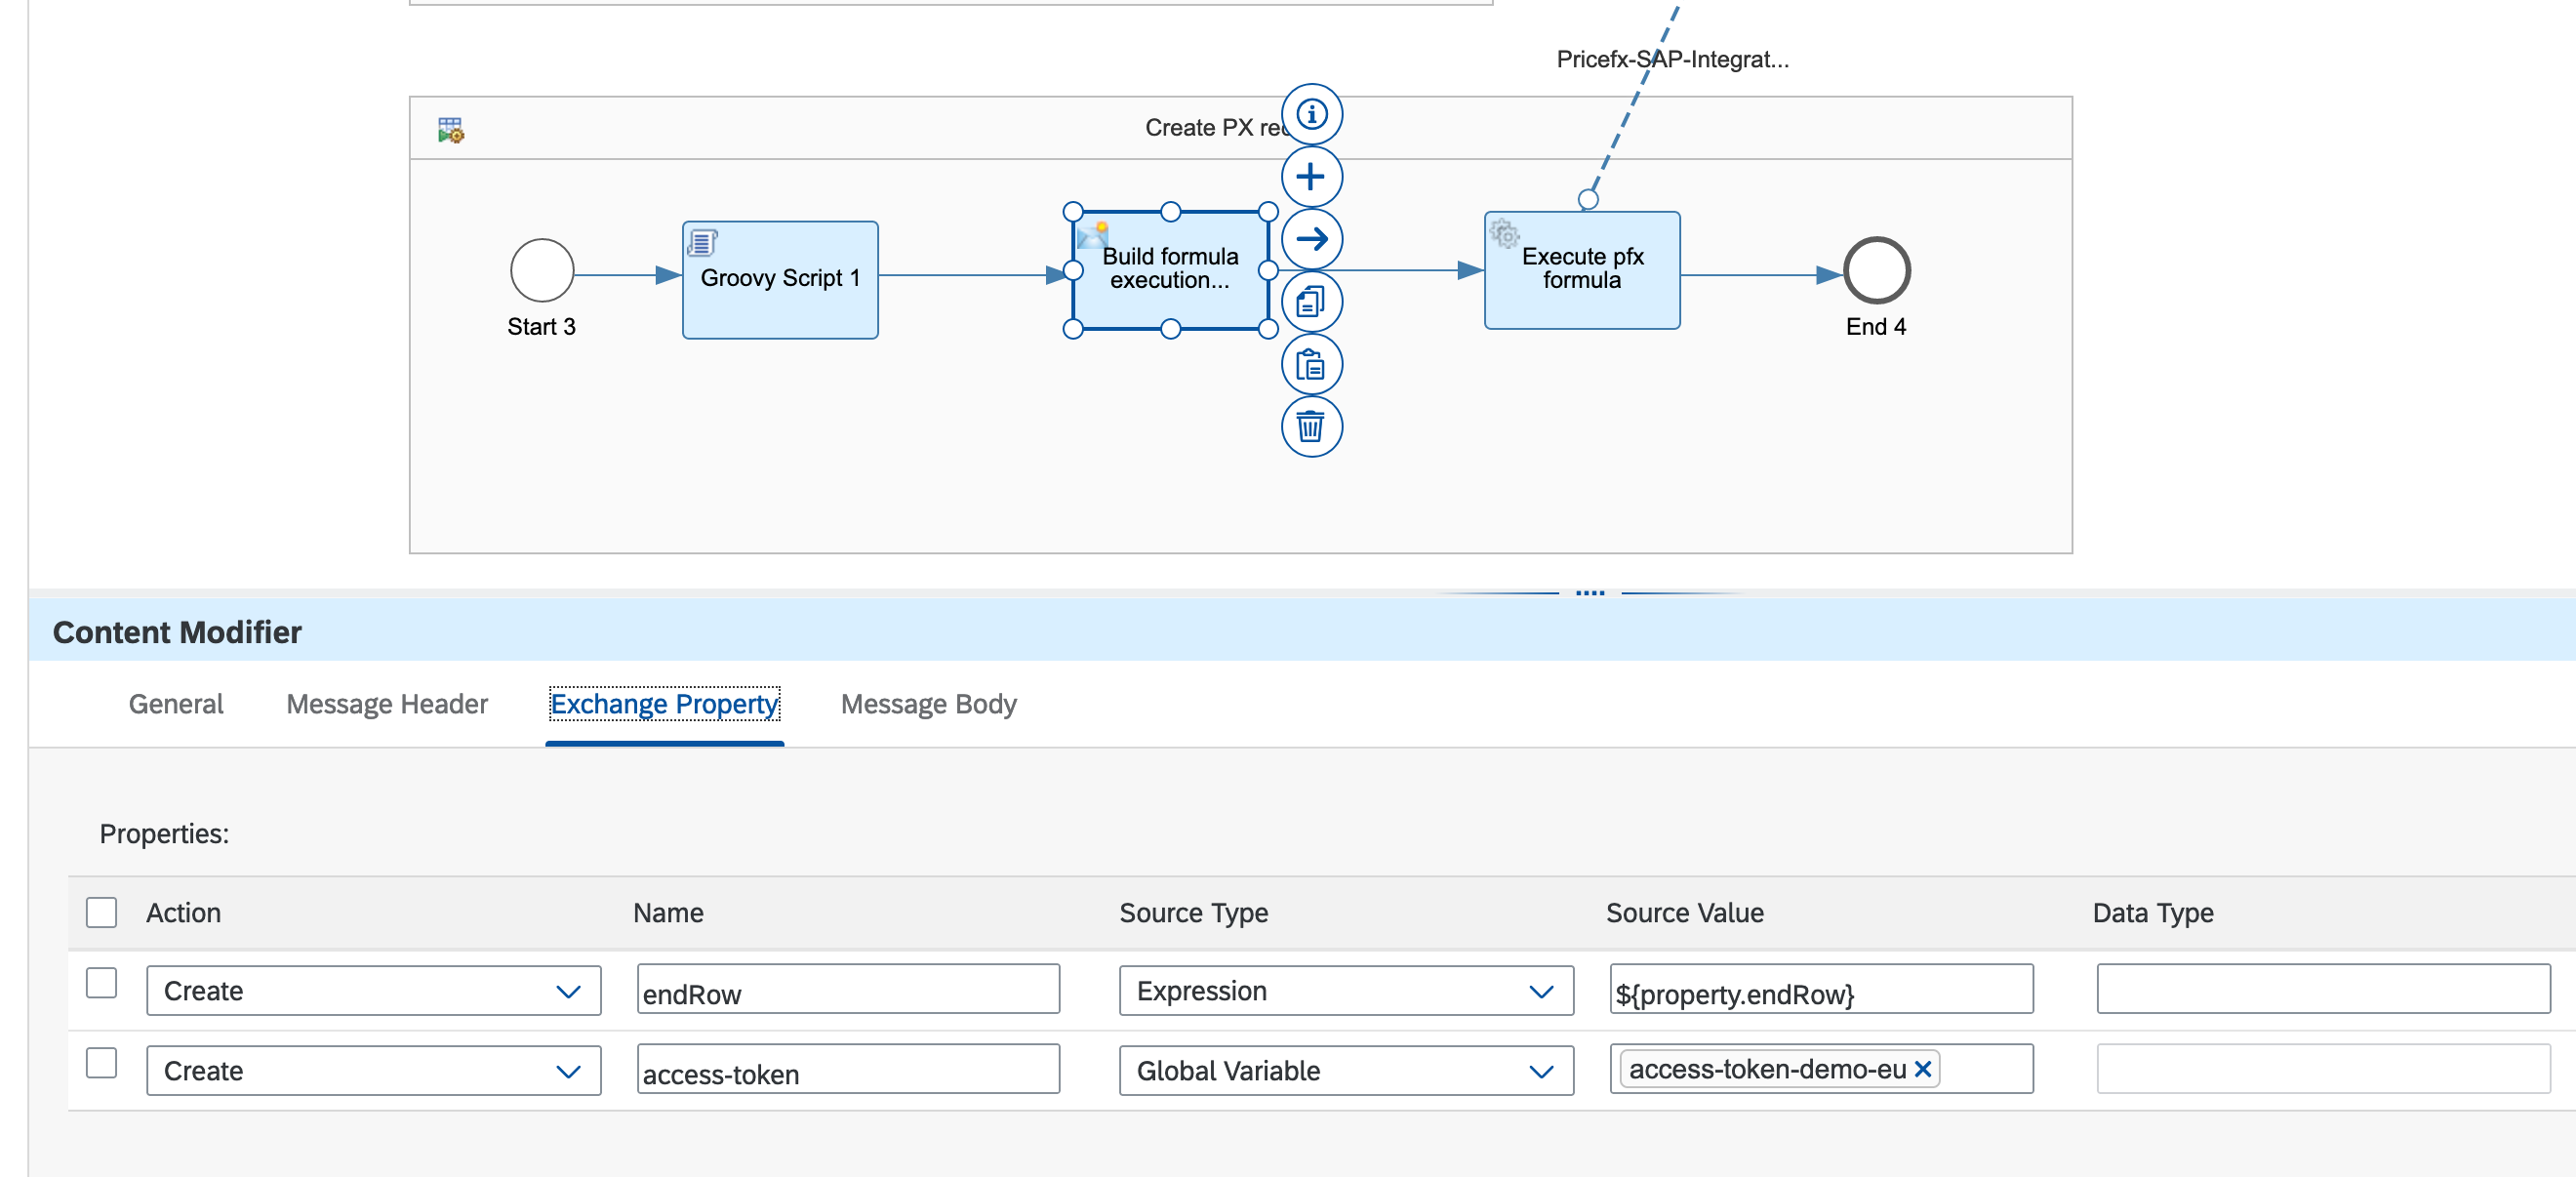Remove the access-token-demo-eu token
The width and height of the screenshot is (2576, 1177).
[1922, 1069]
